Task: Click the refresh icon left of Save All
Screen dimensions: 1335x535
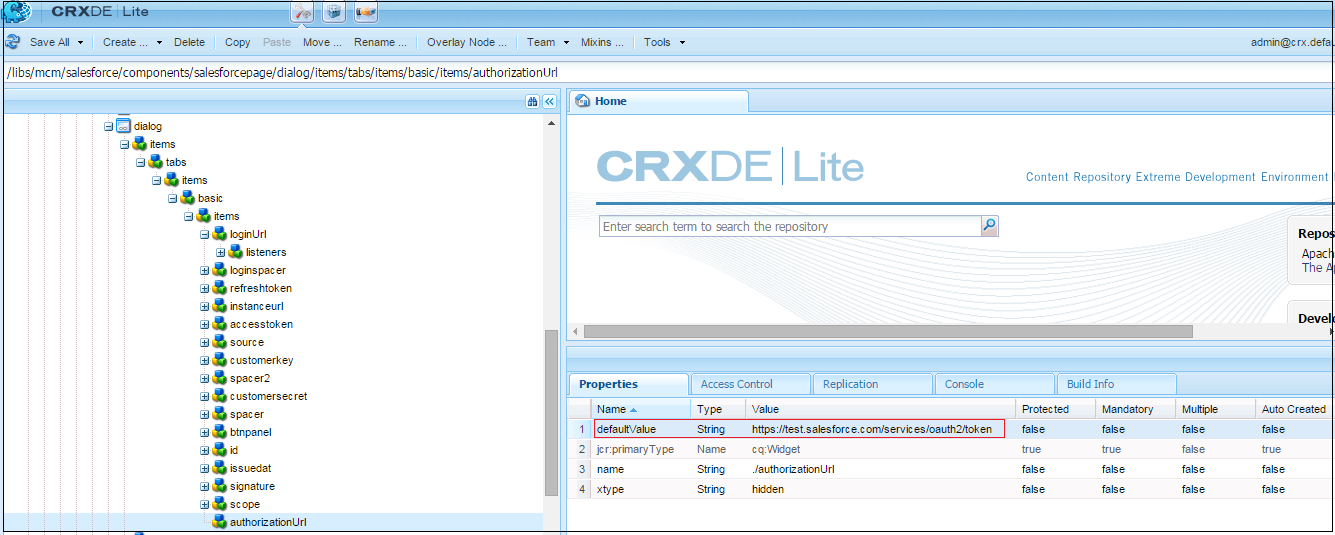Action: click(x=13, y=42)
